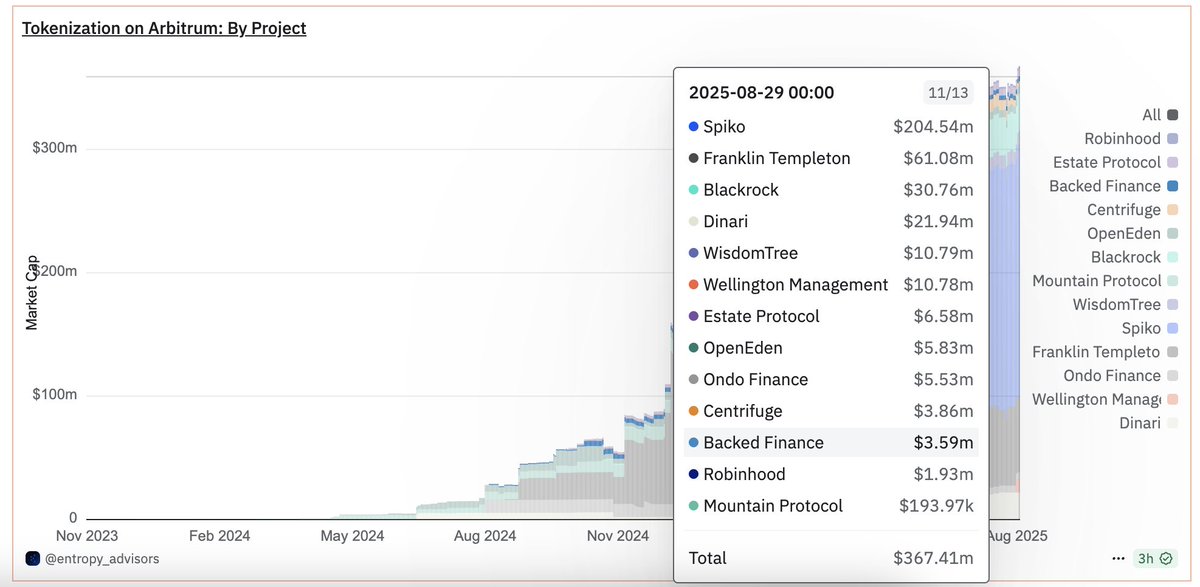Select the Estate Protocol name in the tooltip
This screenshot has width=1200, height=587.
(761, 316)
